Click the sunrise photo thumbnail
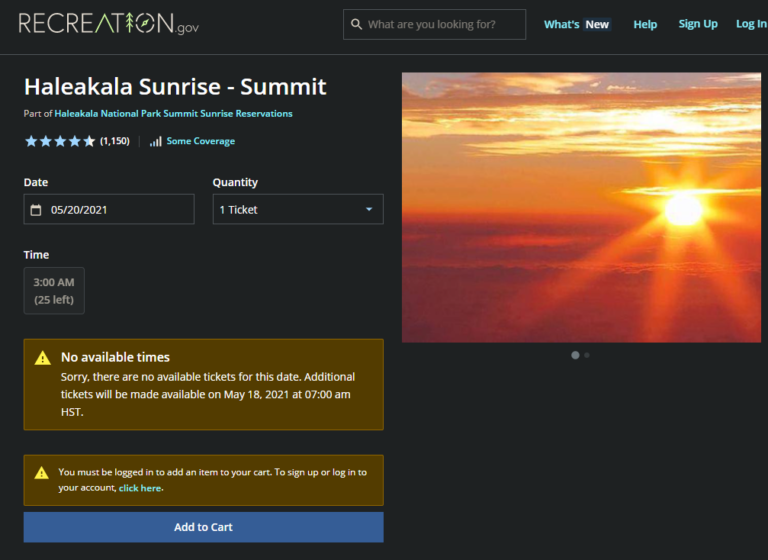768x560 pixels. pos(581,207)
